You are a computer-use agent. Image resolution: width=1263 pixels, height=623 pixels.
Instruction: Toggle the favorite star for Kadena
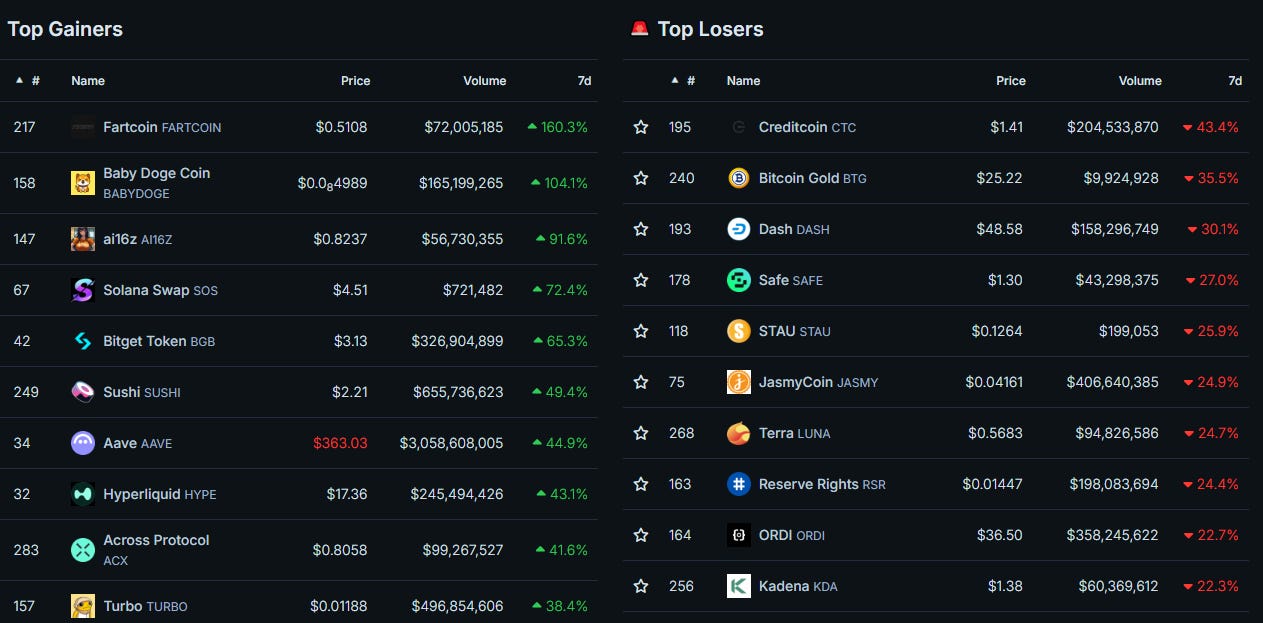click(x=641, y=586)
